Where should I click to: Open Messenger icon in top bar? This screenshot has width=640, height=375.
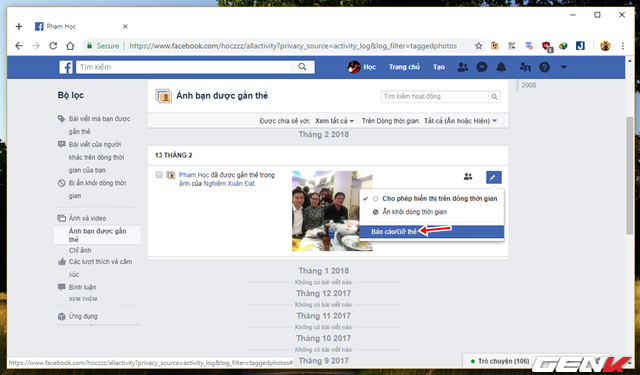click(x=482, y=67)
